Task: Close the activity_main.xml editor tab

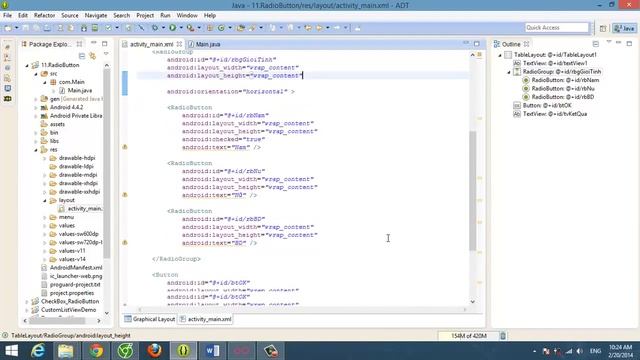Action: [179, 44]
